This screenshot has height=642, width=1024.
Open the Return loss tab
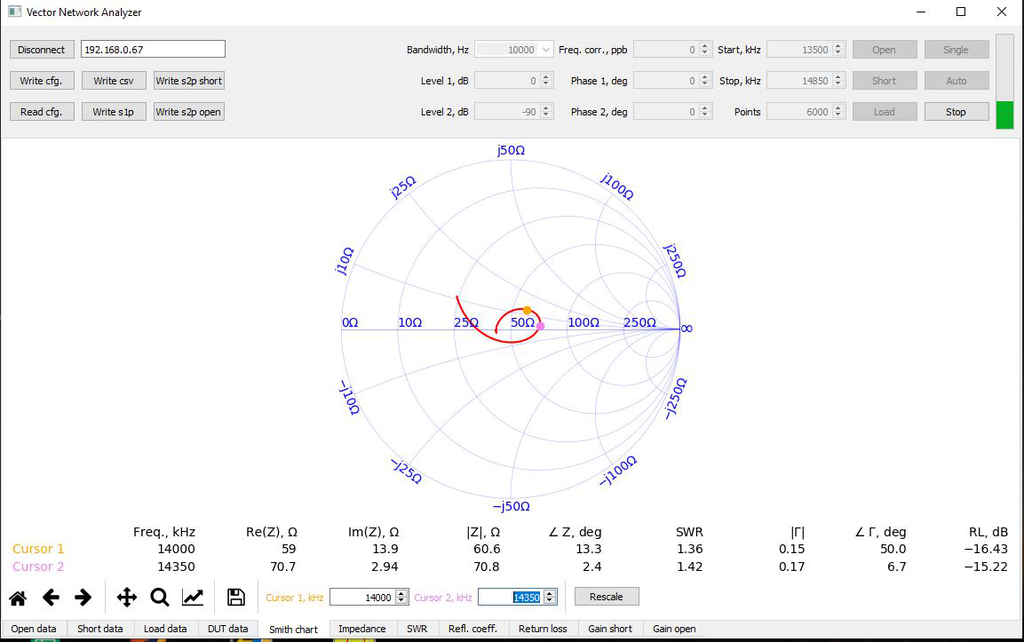pyautogui.click(x=543, y=629)
